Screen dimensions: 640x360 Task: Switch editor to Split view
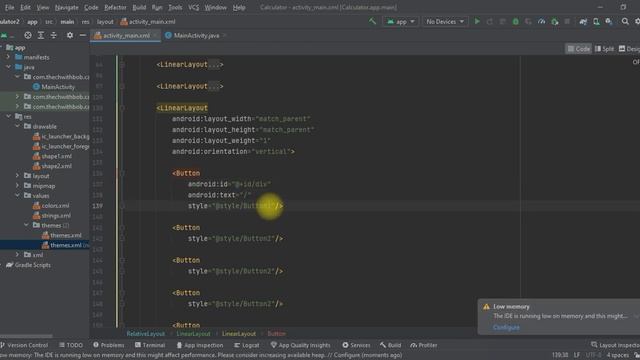(604, 49)
